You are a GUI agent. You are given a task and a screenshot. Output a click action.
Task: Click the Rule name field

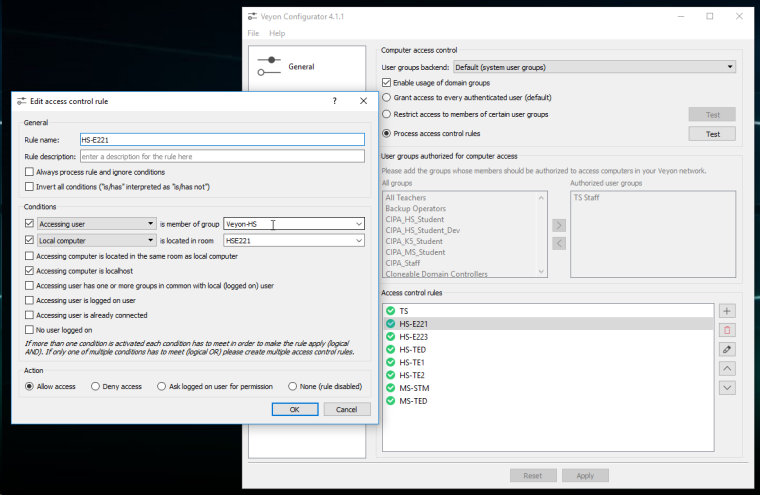[222, 140]
